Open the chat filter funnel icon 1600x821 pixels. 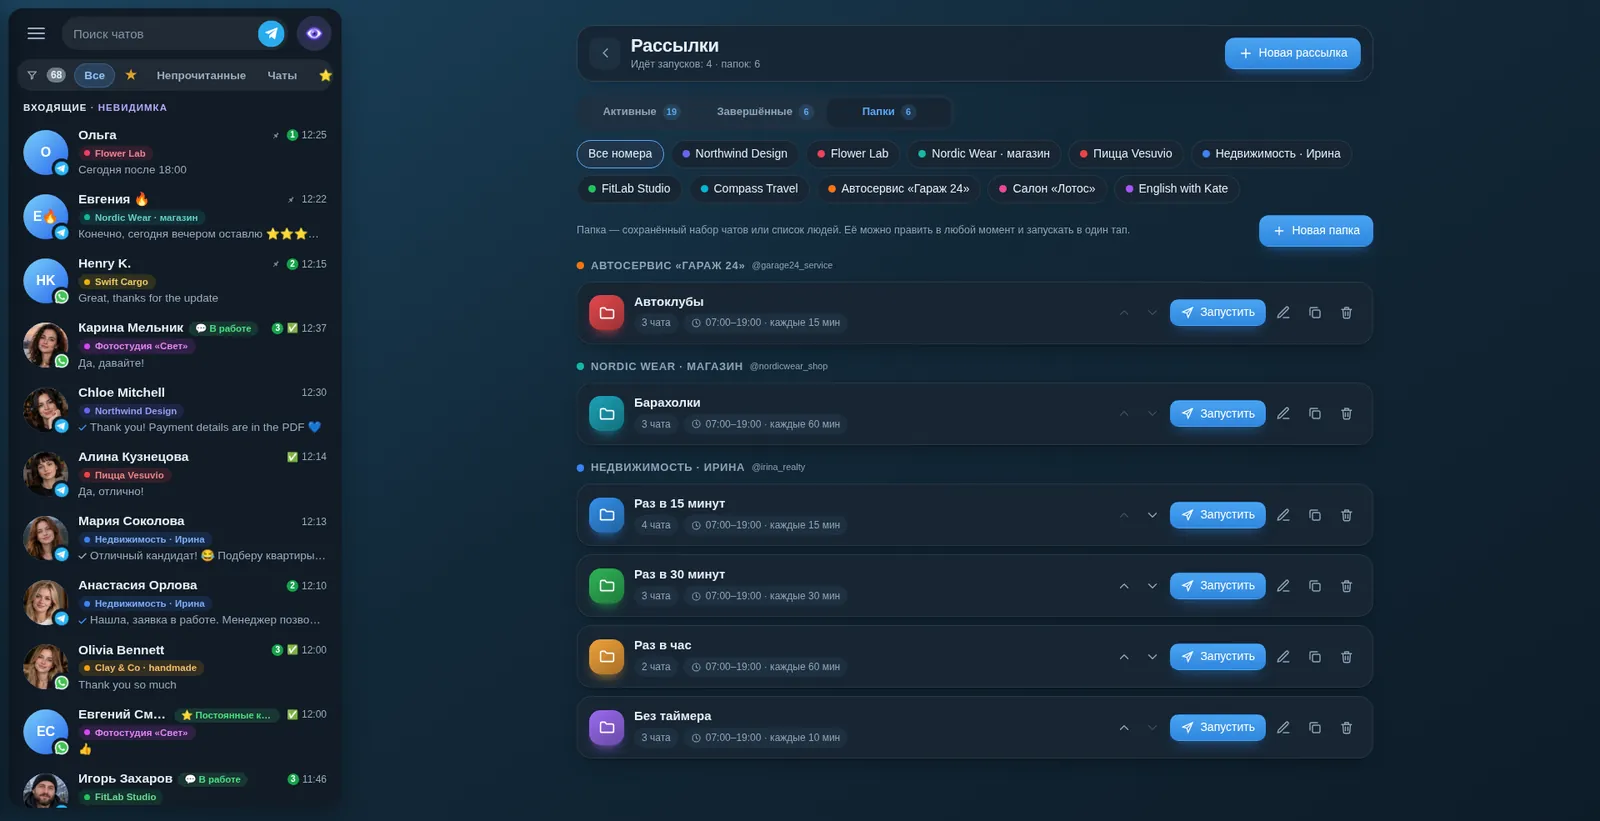(x=32, y=75)
